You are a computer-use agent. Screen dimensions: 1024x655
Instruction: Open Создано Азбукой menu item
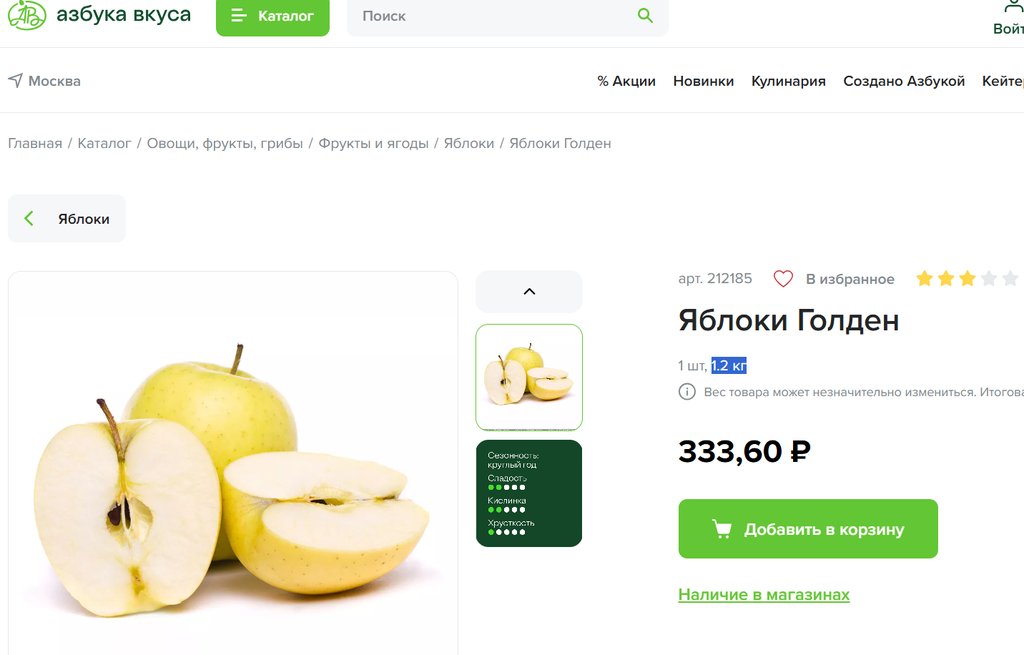click(904, 81)
